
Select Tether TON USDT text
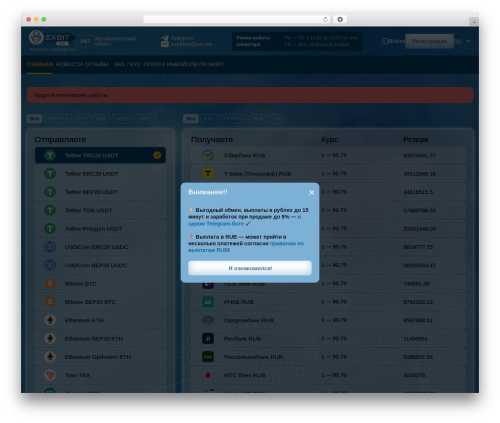(88, 210)
